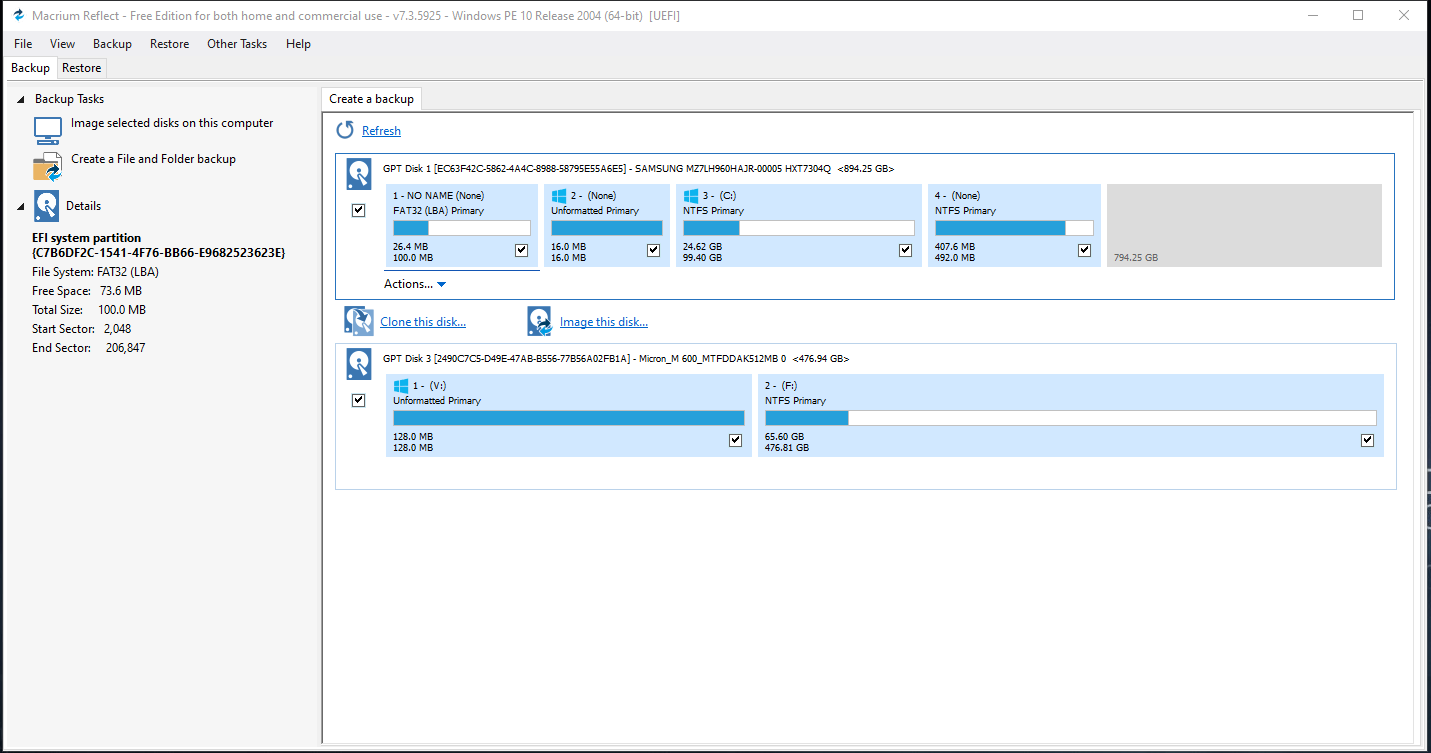Open the Actions... dropdown

point(415,284)
